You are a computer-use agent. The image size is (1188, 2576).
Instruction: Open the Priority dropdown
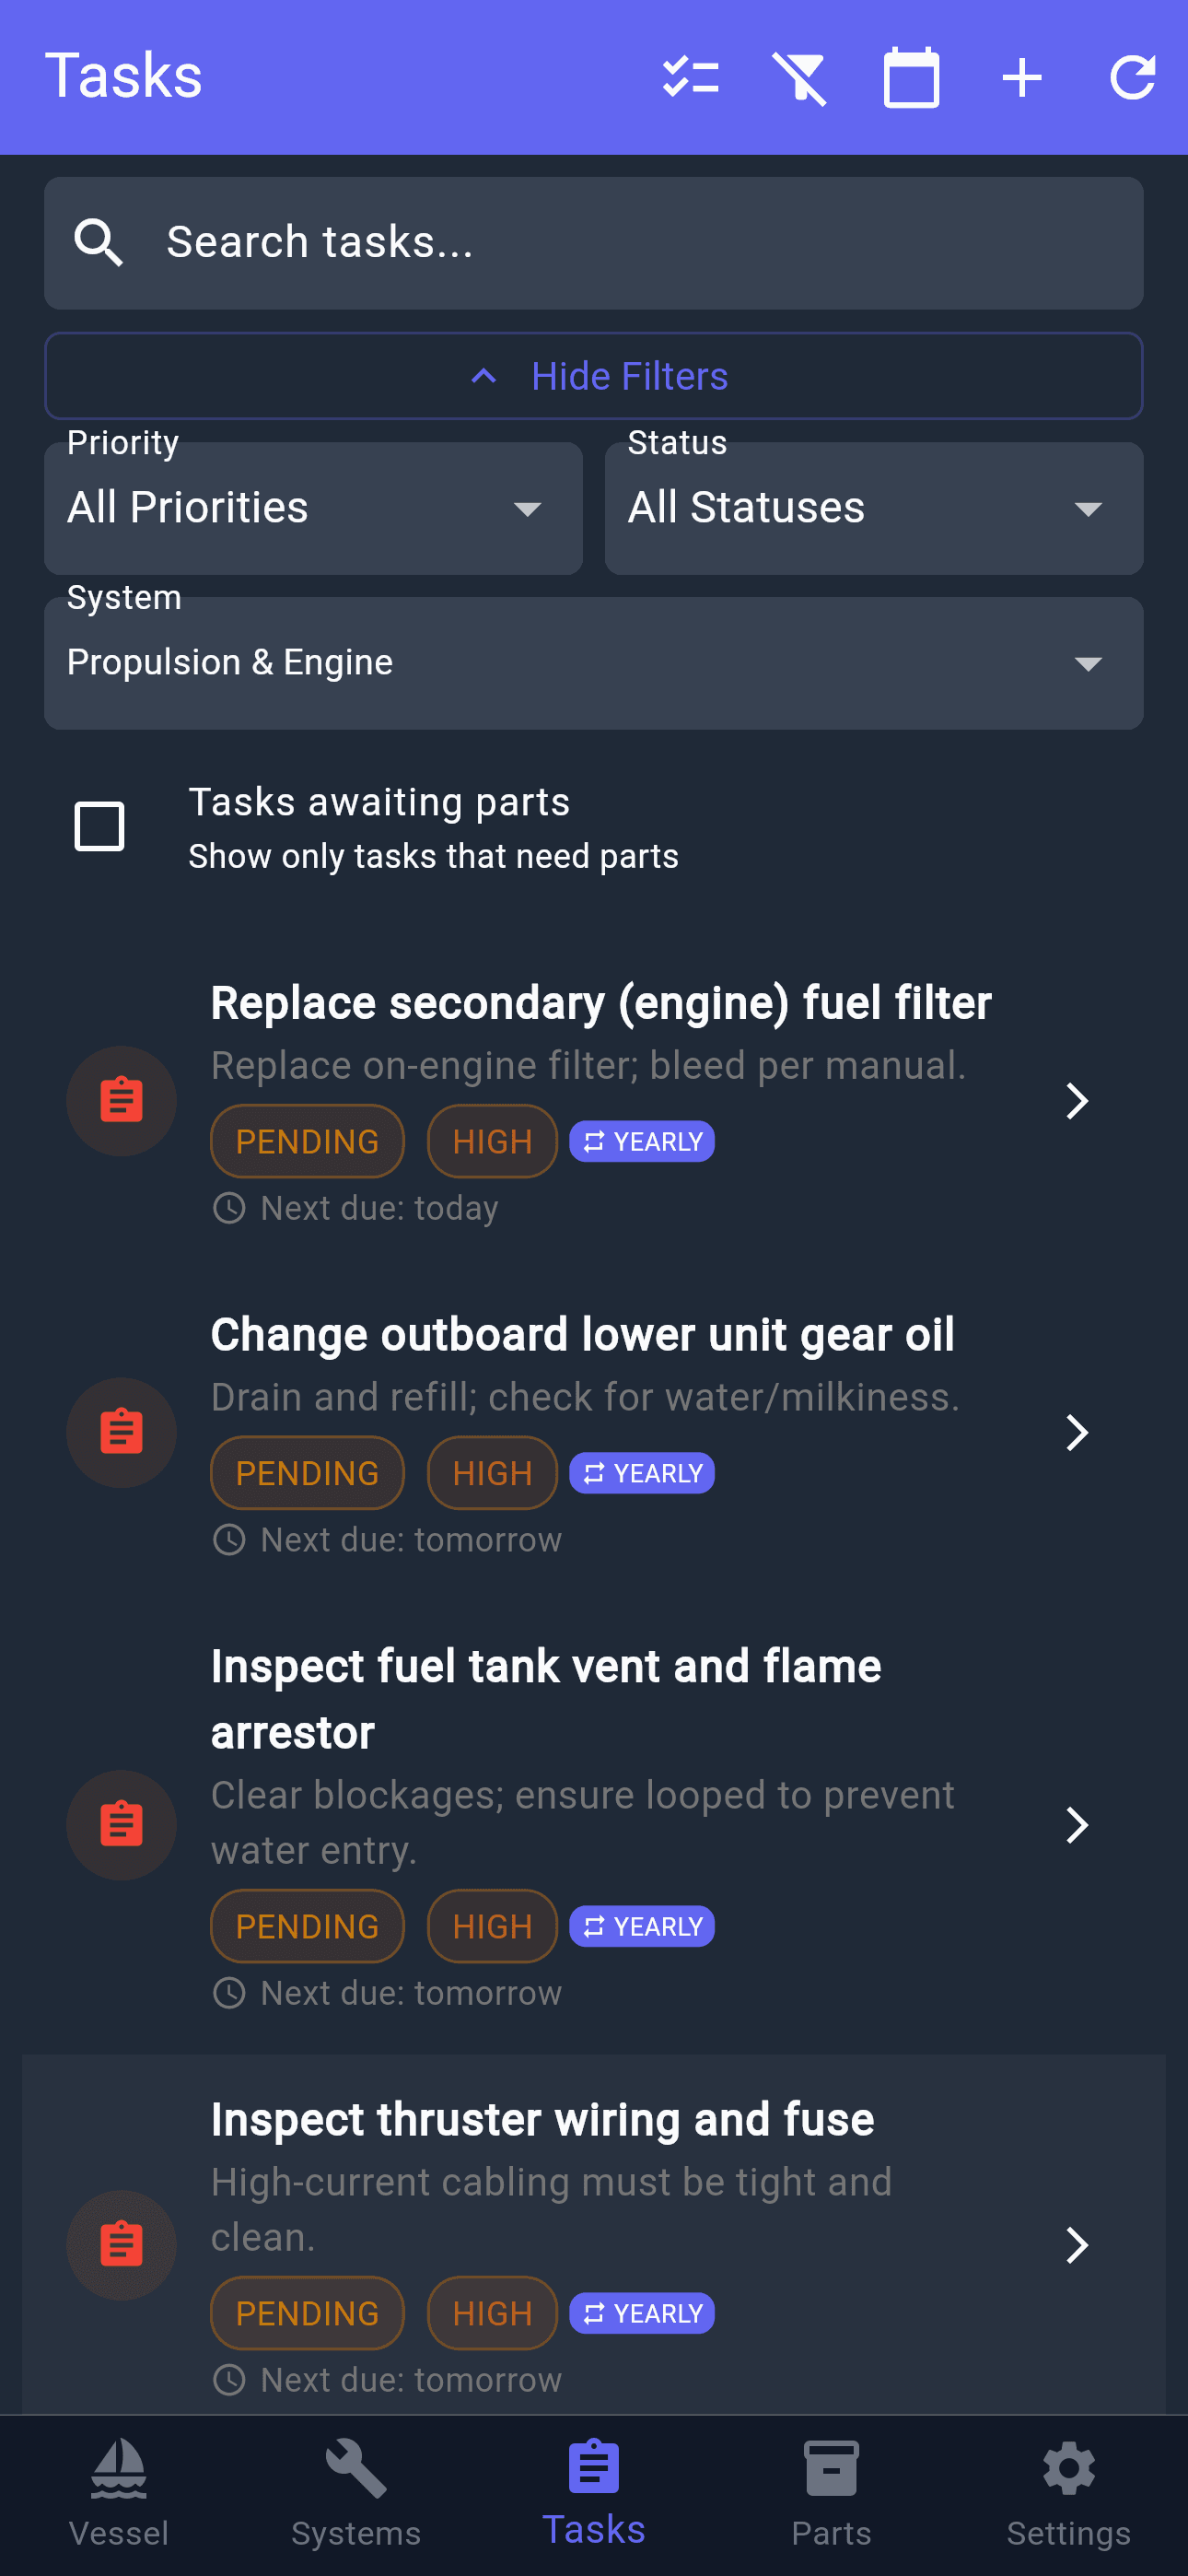pos(313,508)
